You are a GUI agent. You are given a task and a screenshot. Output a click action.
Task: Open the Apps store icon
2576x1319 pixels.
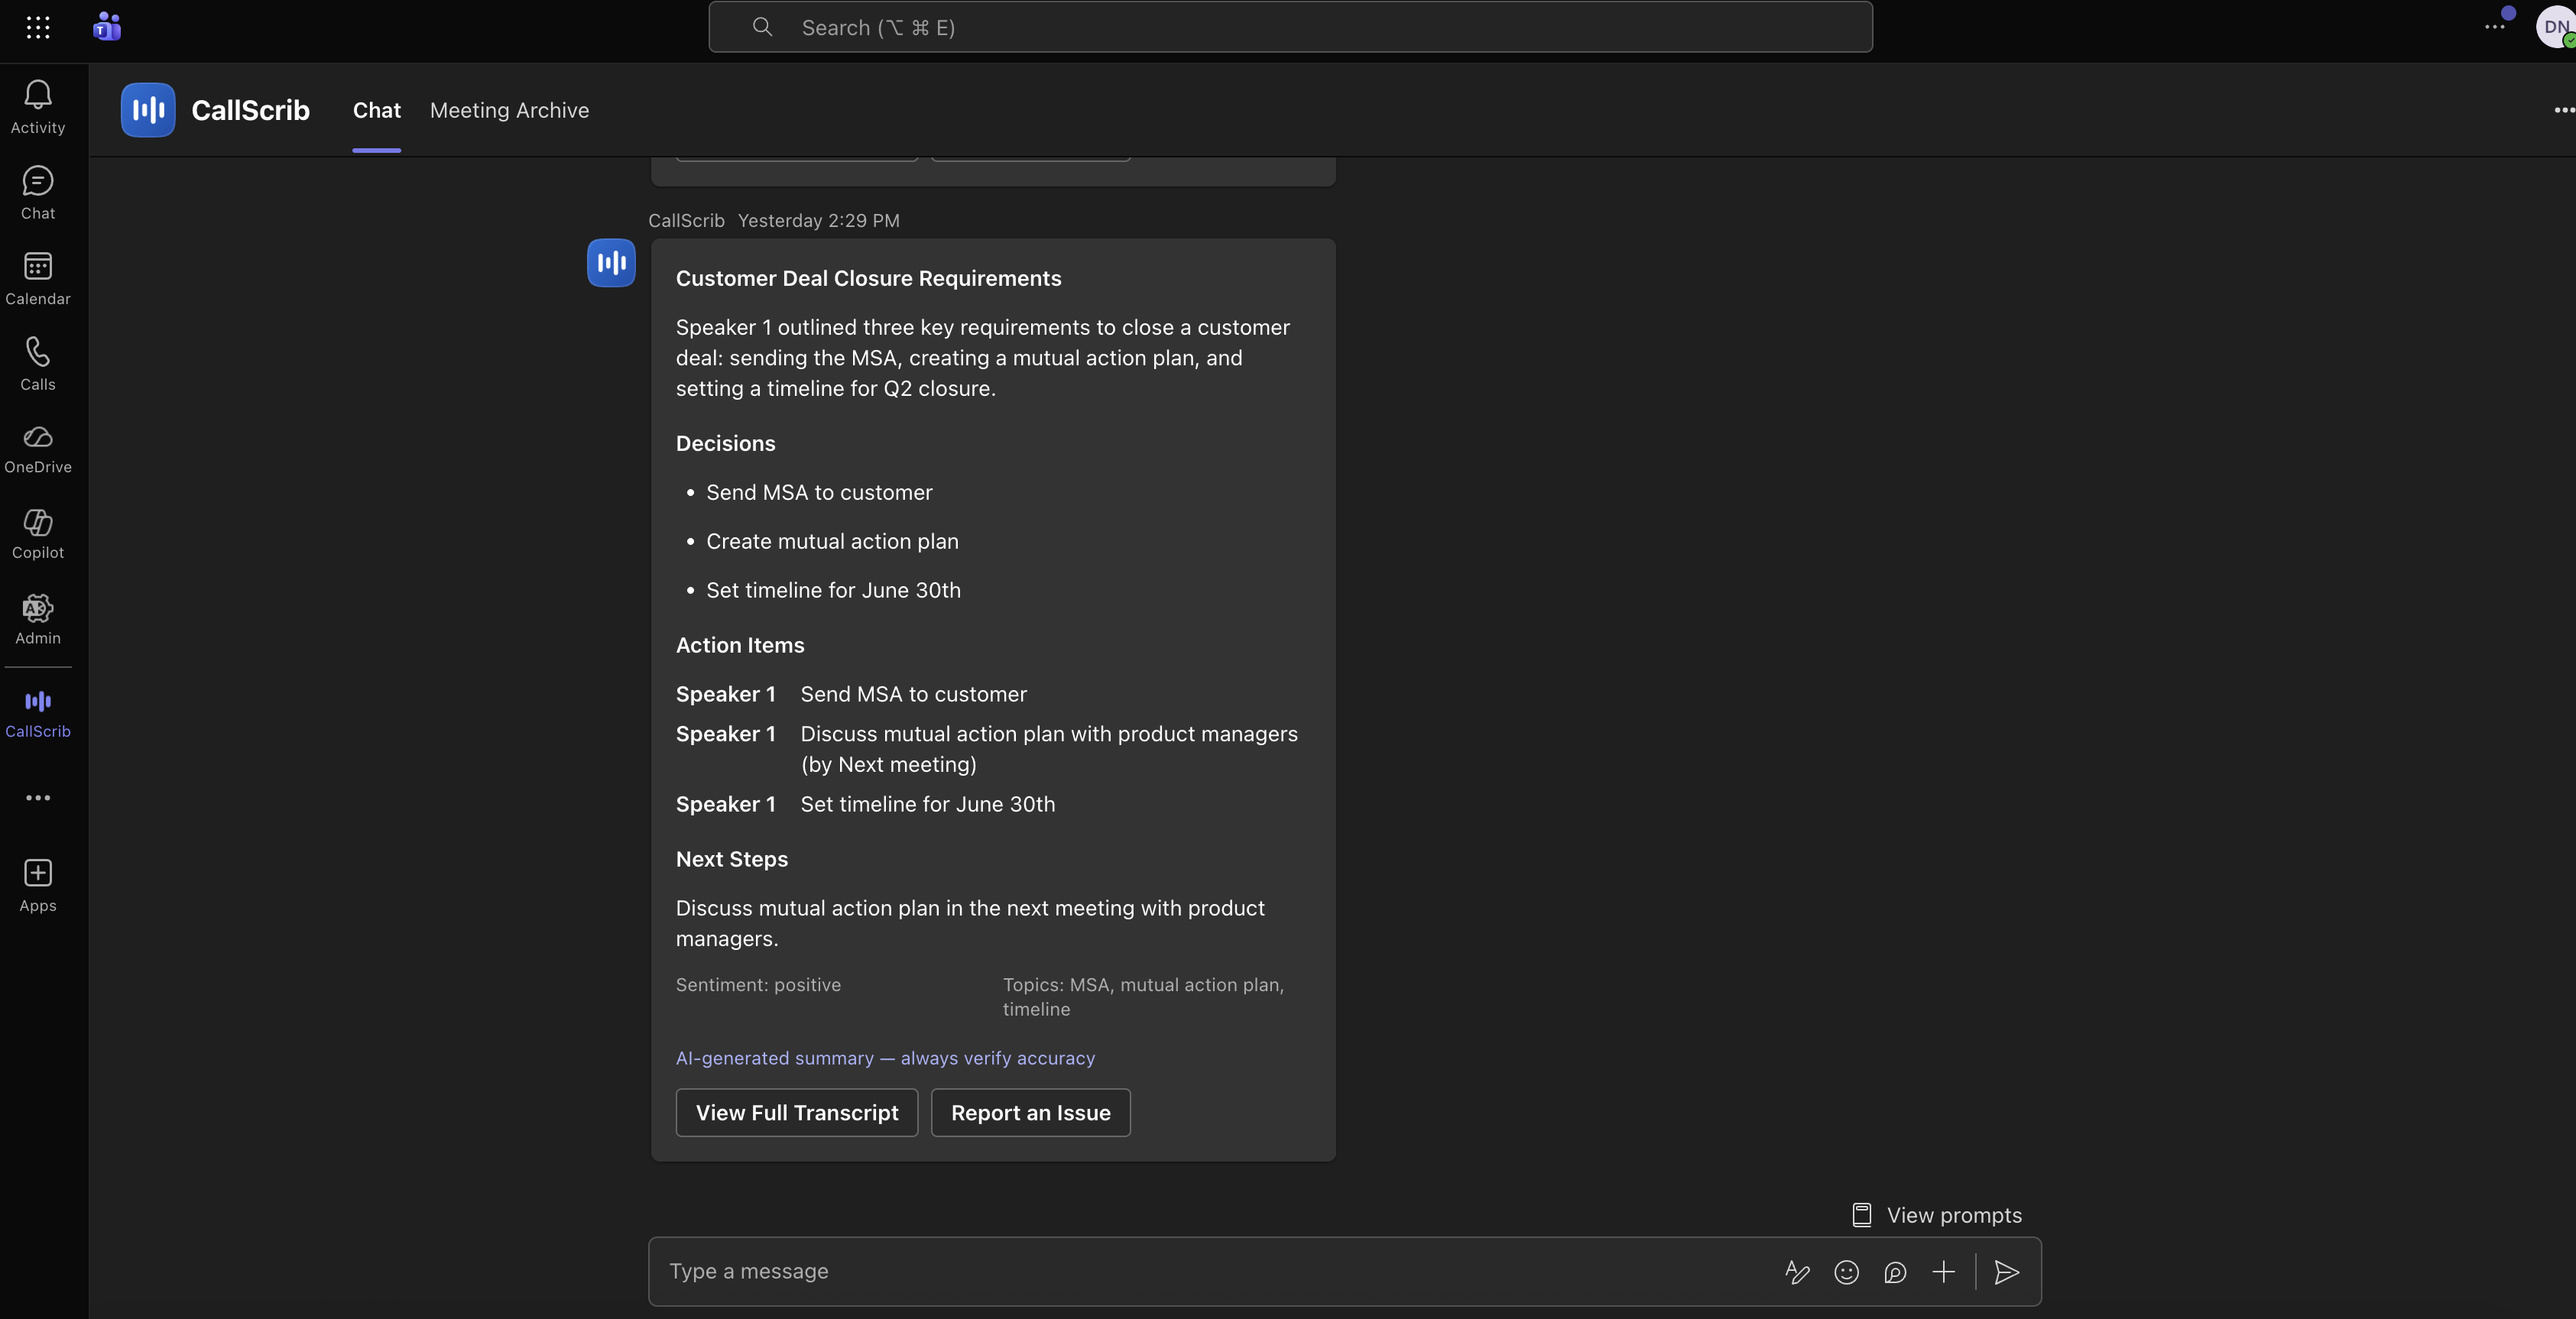pyautogui.click(x=38, y=886)
